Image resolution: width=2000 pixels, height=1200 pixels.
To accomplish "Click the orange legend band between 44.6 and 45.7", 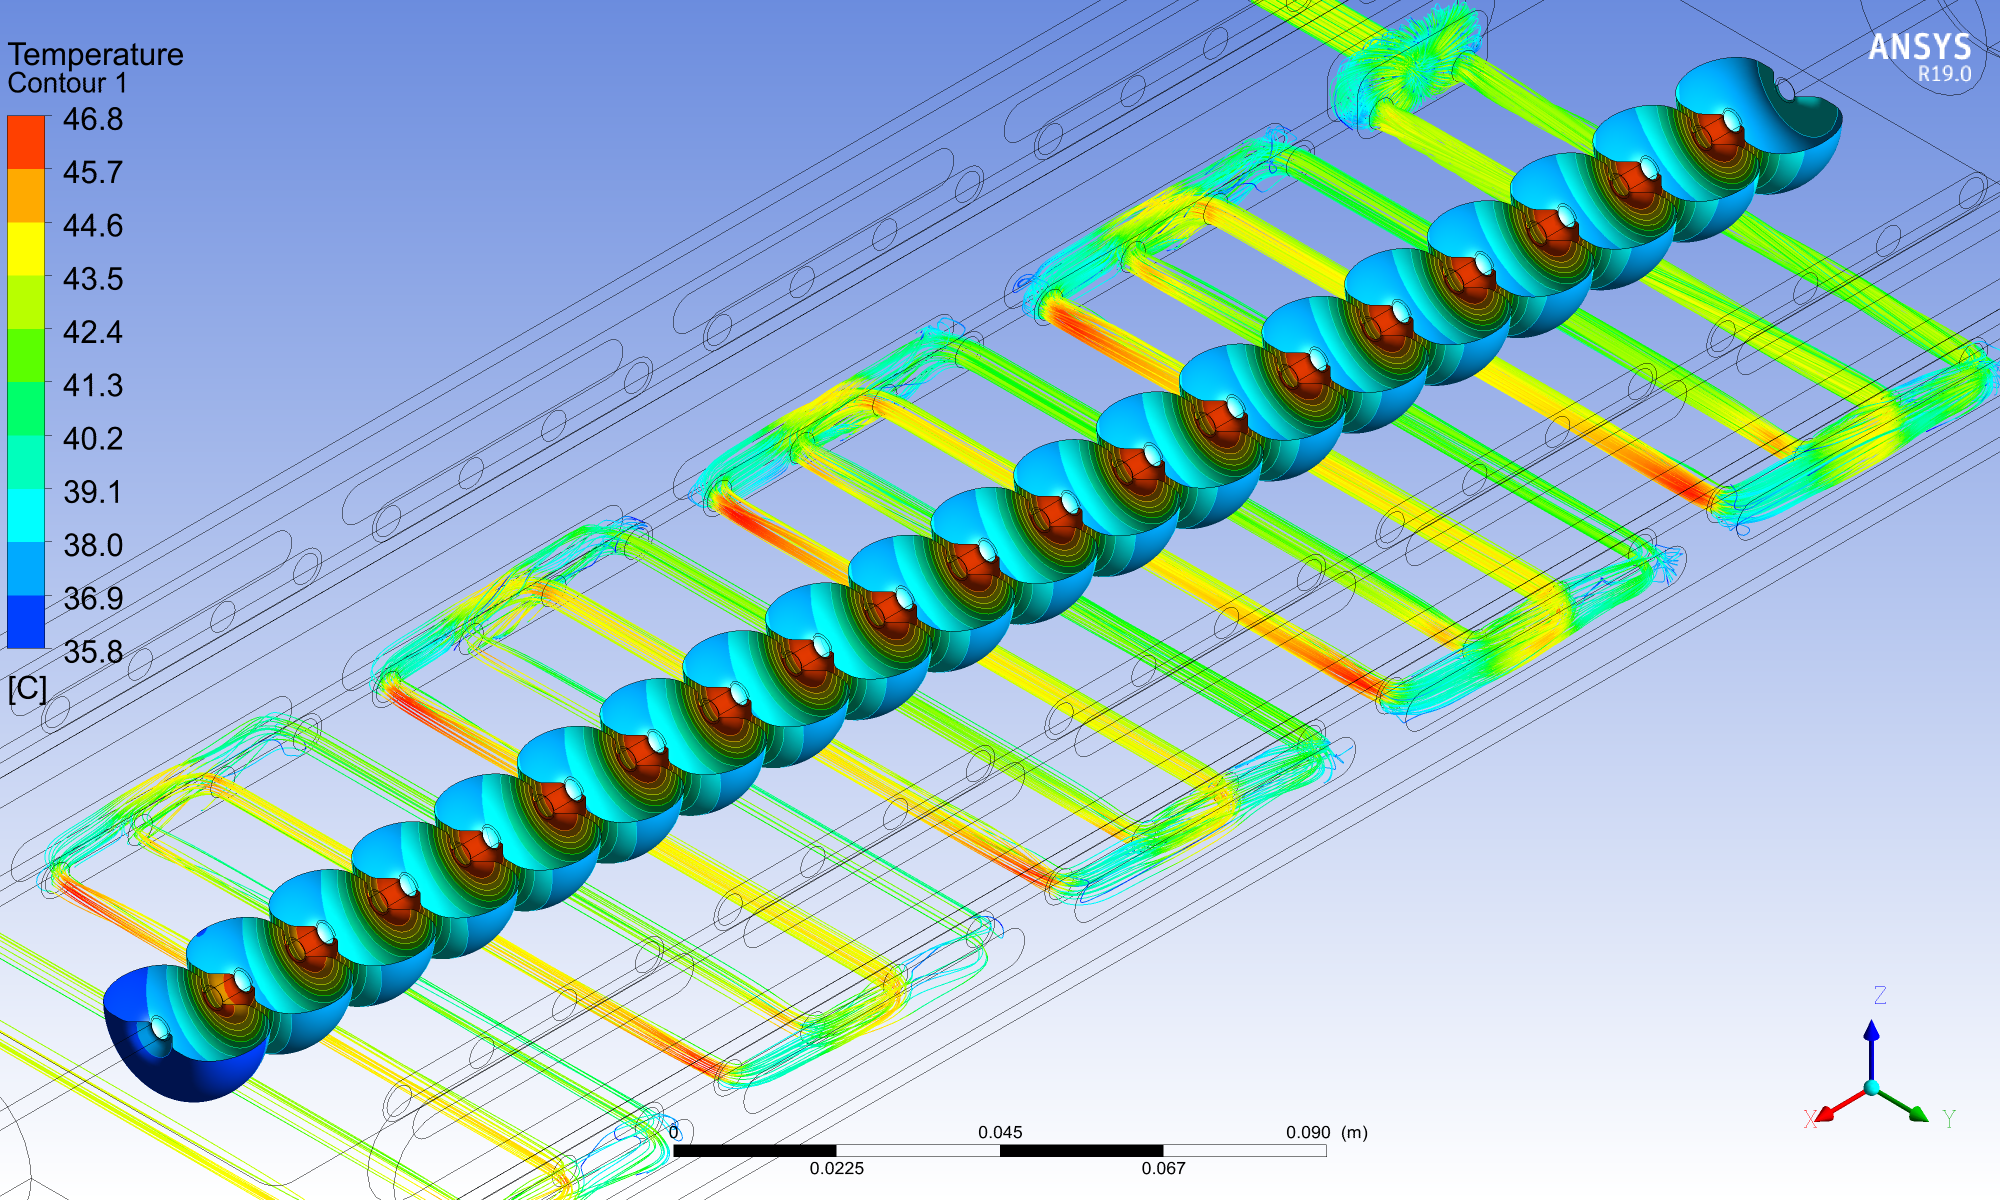I will click(26, 195).
